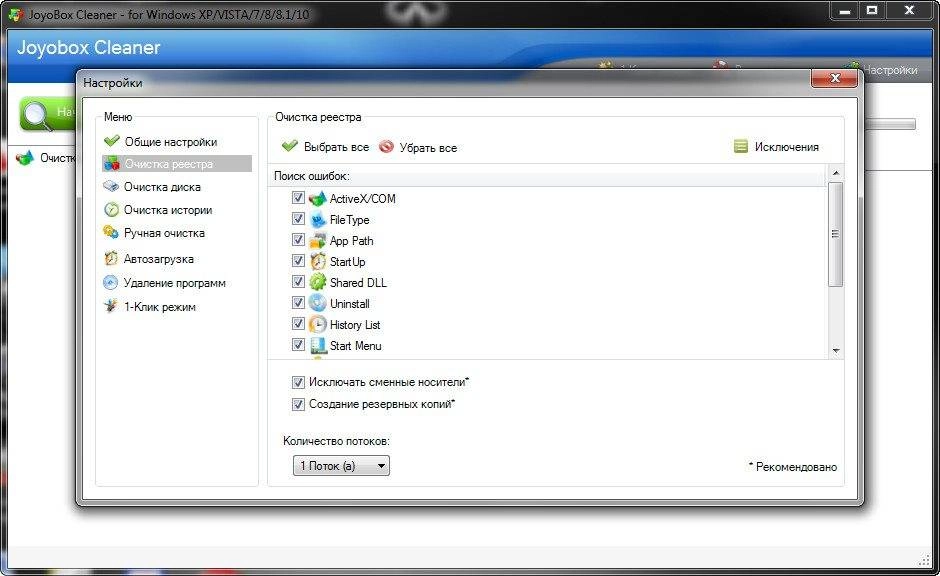This screenshot has width=940, height=576.
Task: Click the wand icon beside 1-Клик режим
Action: click(x=111, y=306)
